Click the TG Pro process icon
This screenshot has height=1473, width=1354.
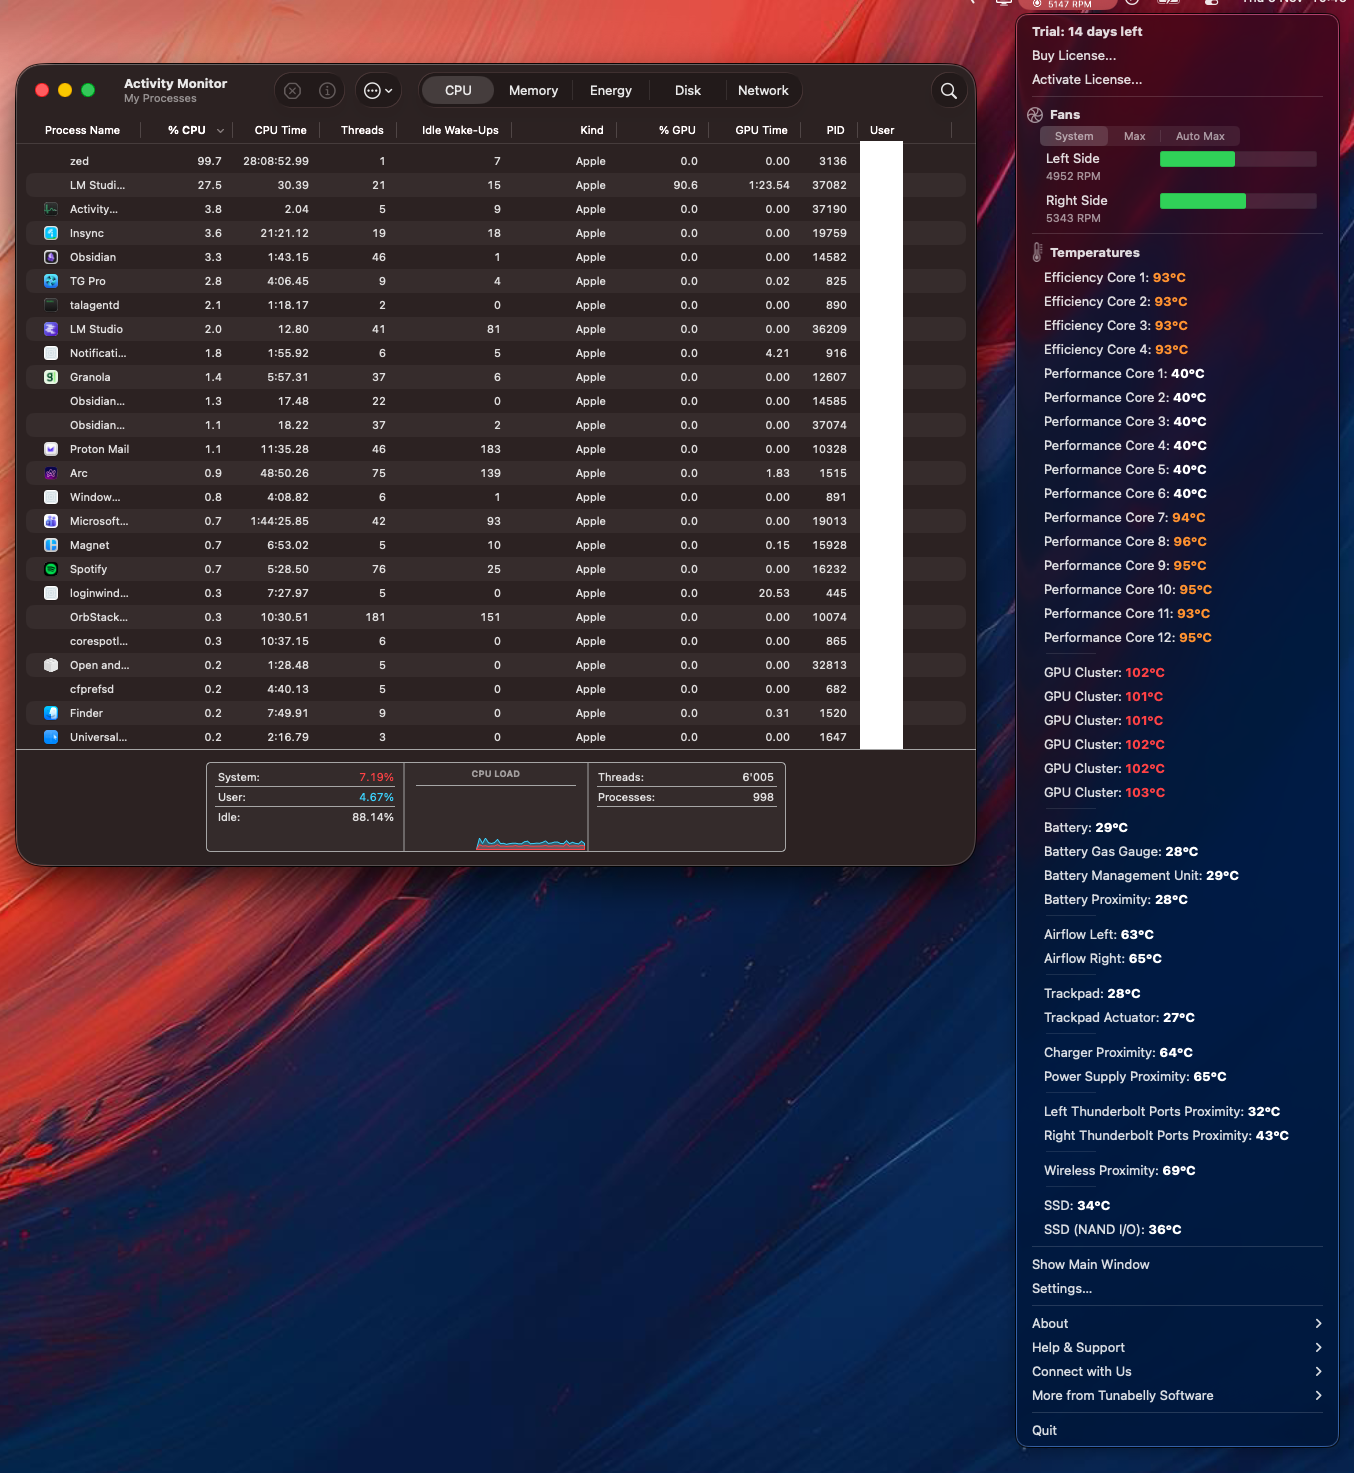pyautogui.click(x=51, y=281)
